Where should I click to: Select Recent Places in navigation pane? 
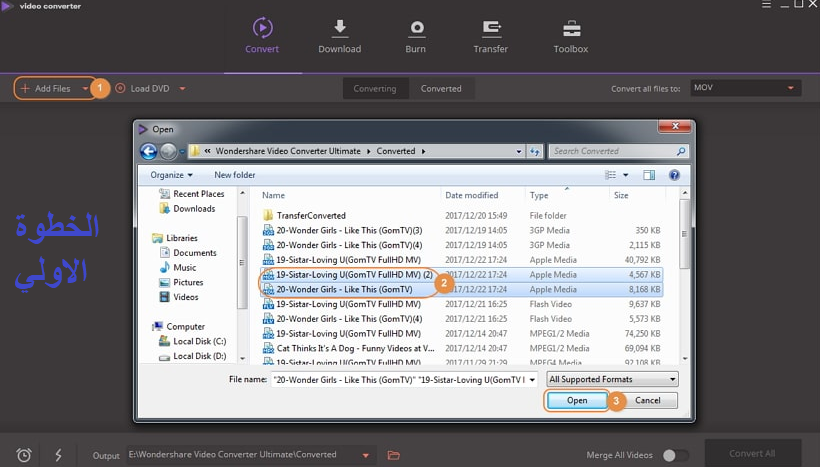(x=191, y=193)
